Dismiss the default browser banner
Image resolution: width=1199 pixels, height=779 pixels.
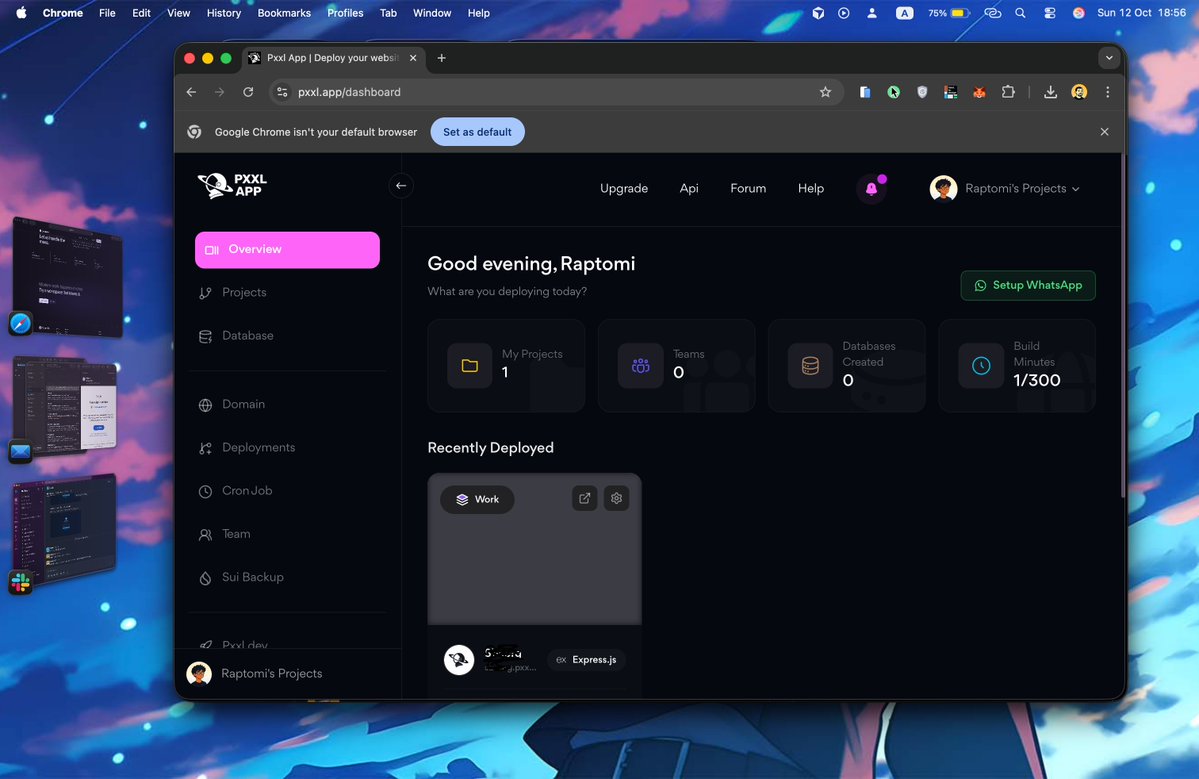tap(1104, 132)
